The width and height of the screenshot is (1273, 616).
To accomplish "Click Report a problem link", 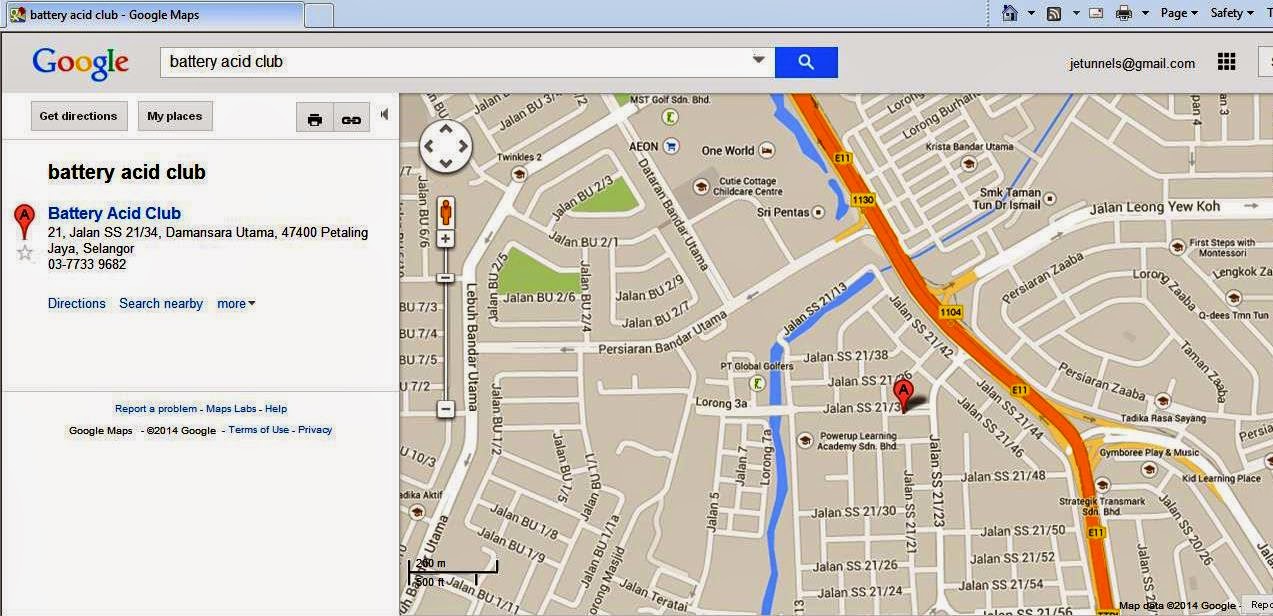I will point(156,409).
